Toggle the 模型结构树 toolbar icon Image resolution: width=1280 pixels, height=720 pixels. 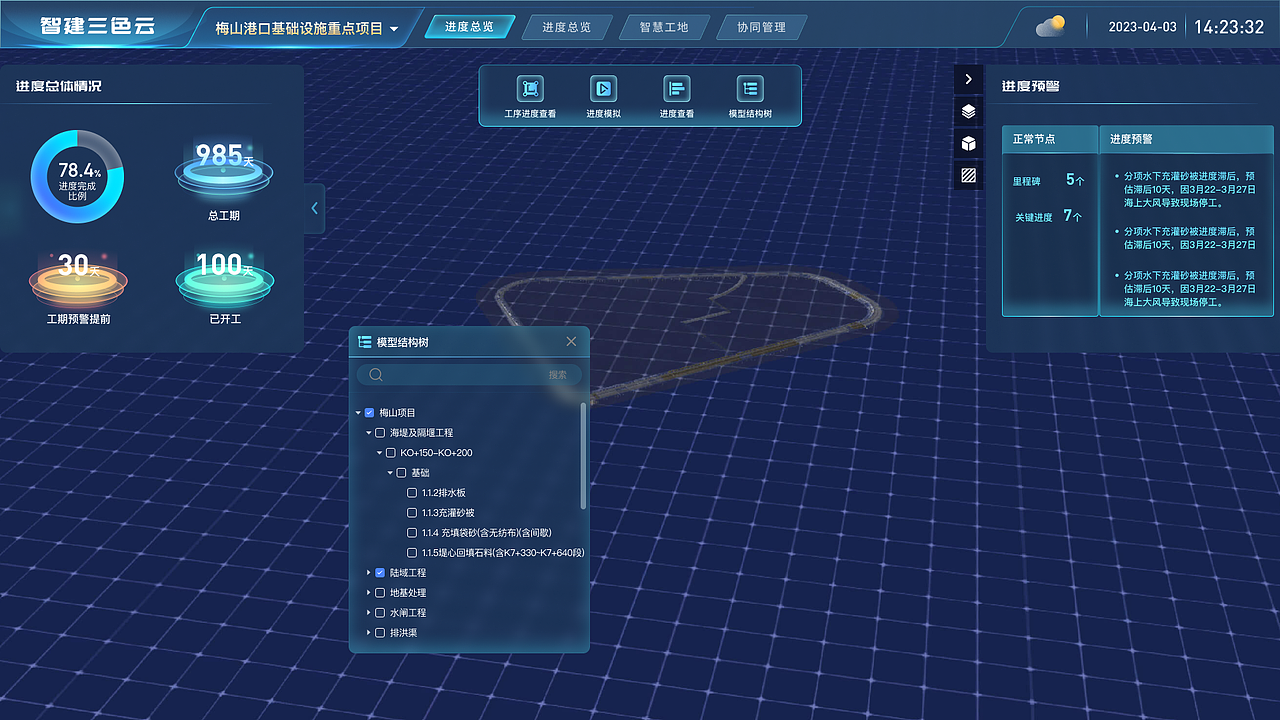(750, 88)
